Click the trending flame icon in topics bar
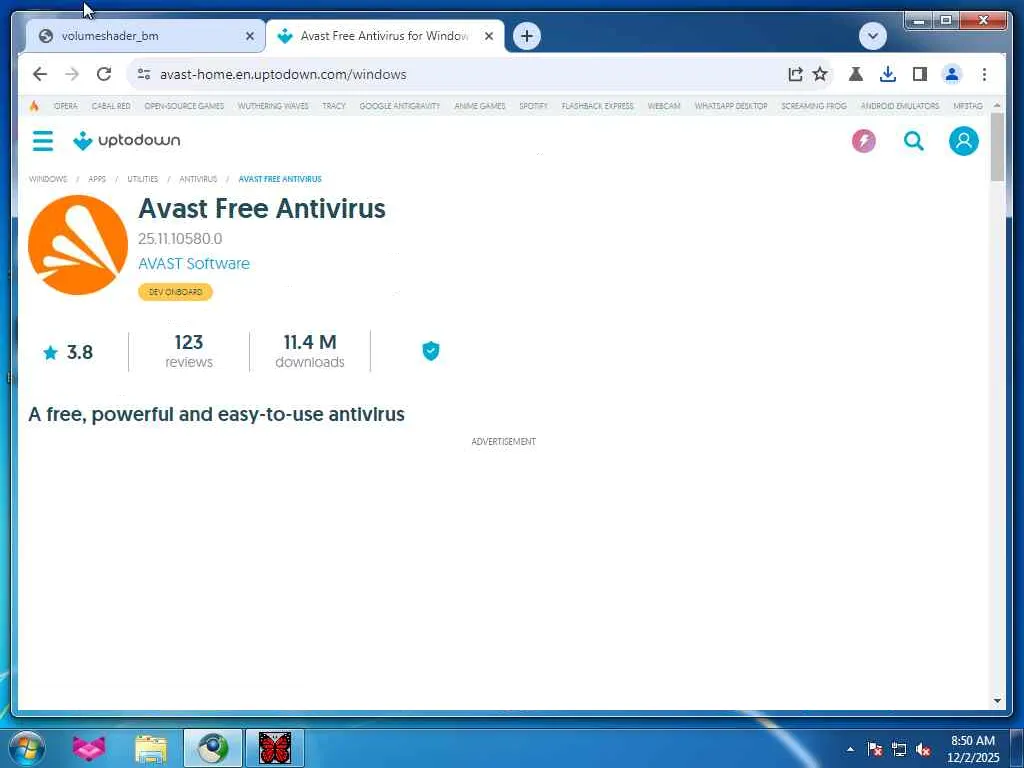Viewport: 1024px width, 768px height. (x=34, y=106)
